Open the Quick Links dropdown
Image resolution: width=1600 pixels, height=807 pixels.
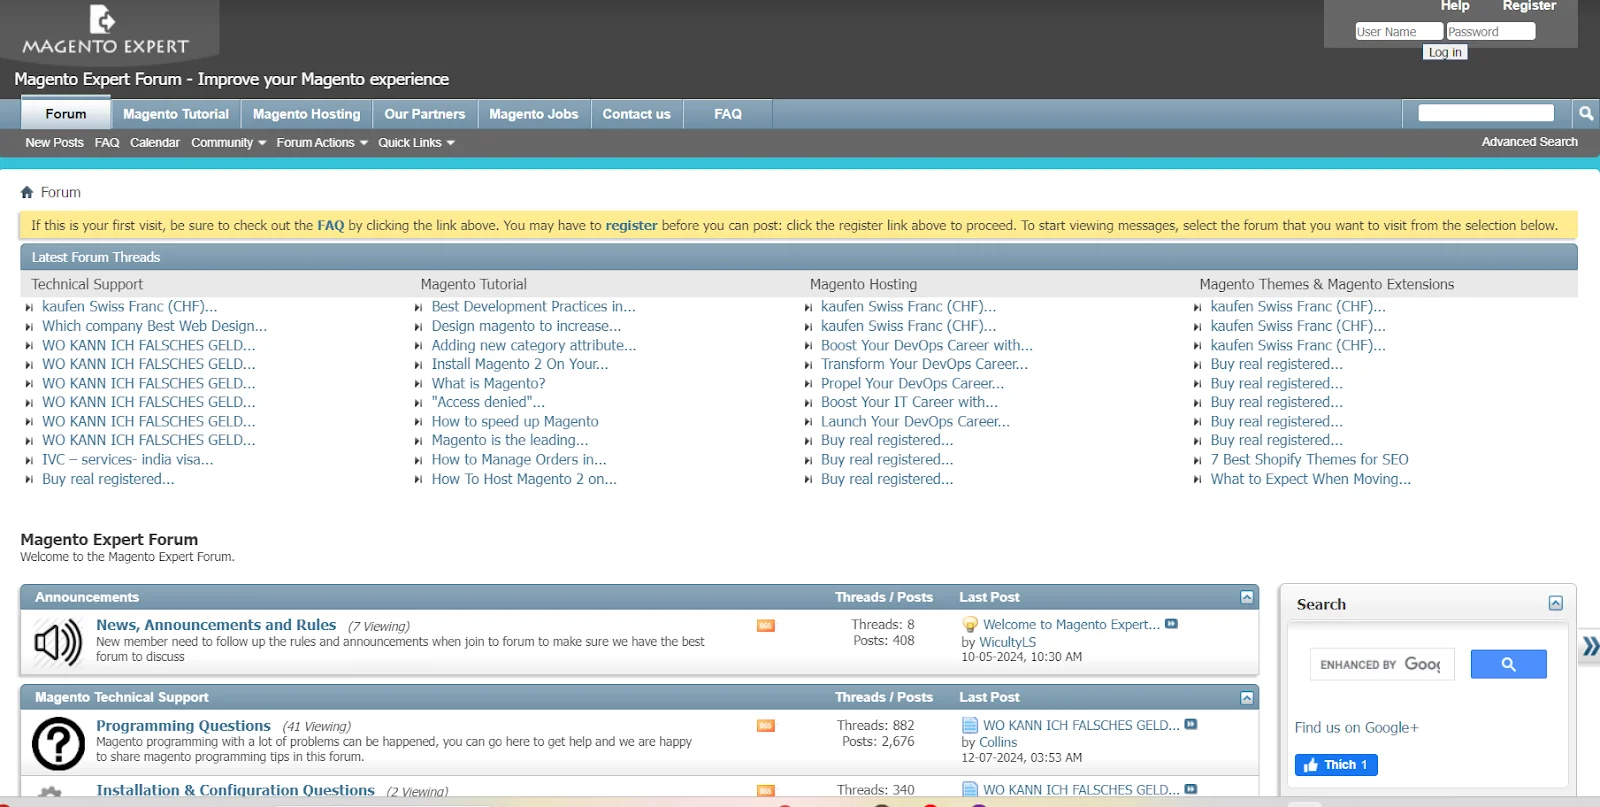click(416, 143)
